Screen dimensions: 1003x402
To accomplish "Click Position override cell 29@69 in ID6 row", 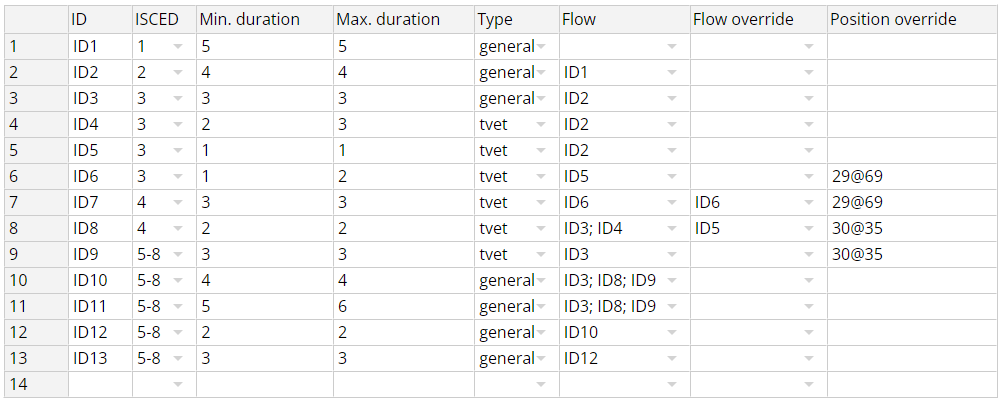I will (x=913, y=177).
